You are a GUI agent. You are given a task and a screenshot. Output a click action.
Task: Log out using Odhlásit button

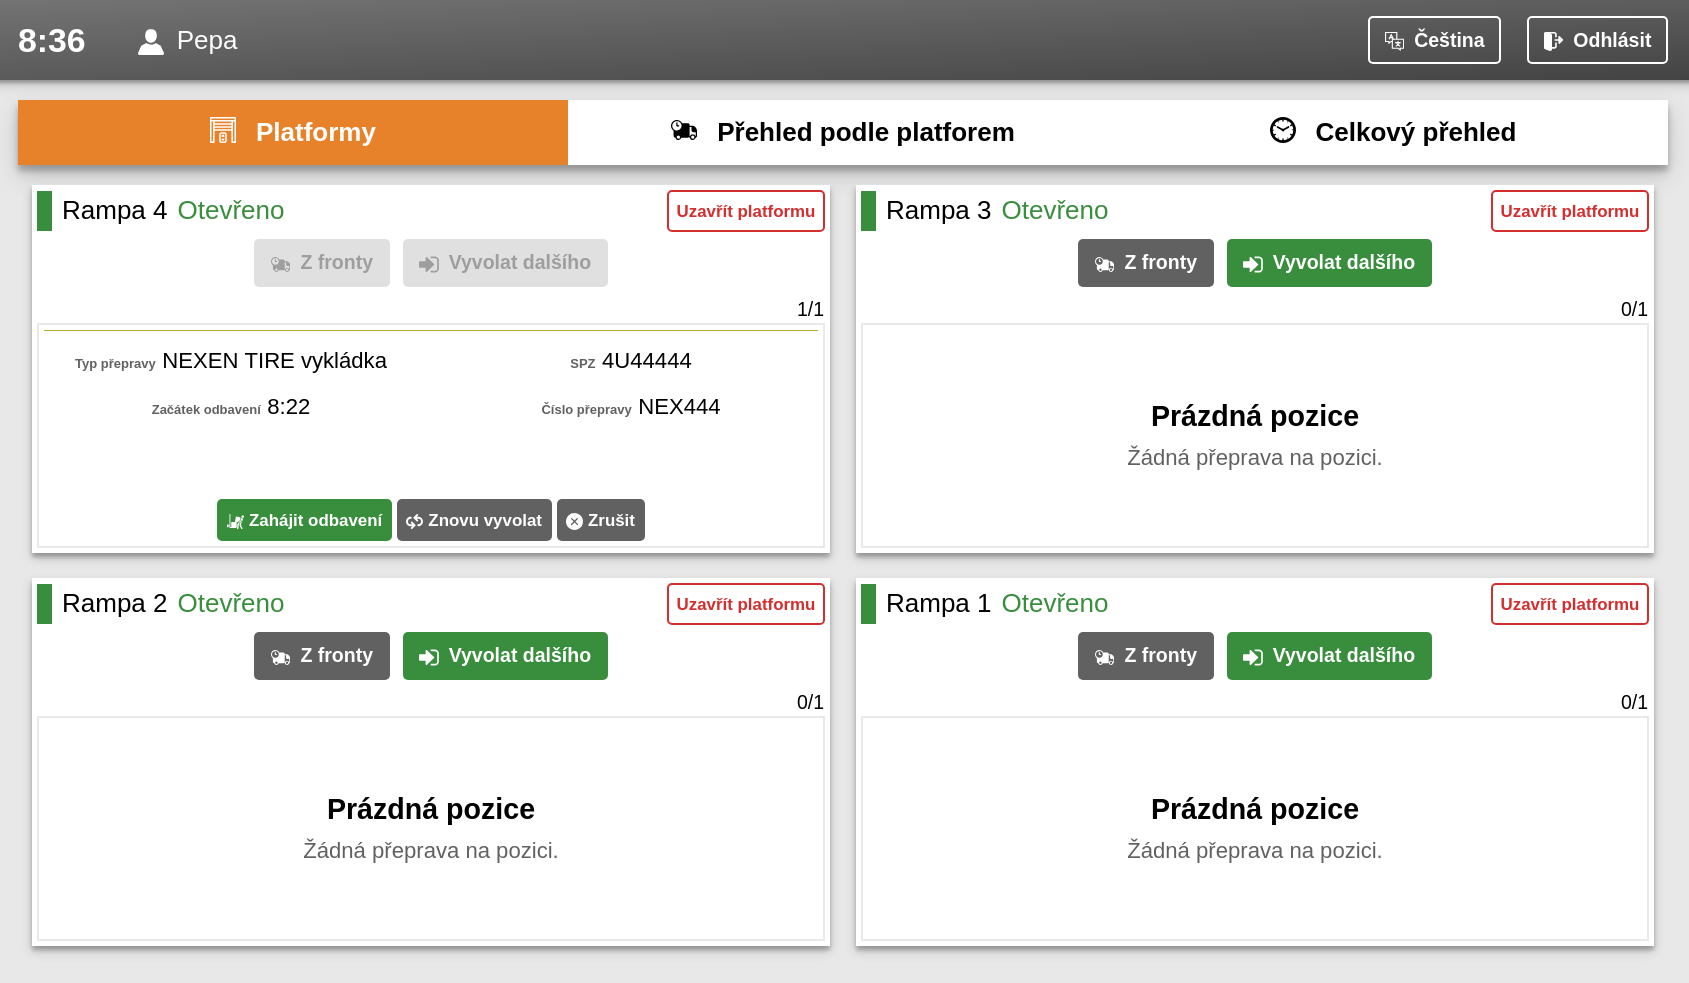click(1597, 40)
